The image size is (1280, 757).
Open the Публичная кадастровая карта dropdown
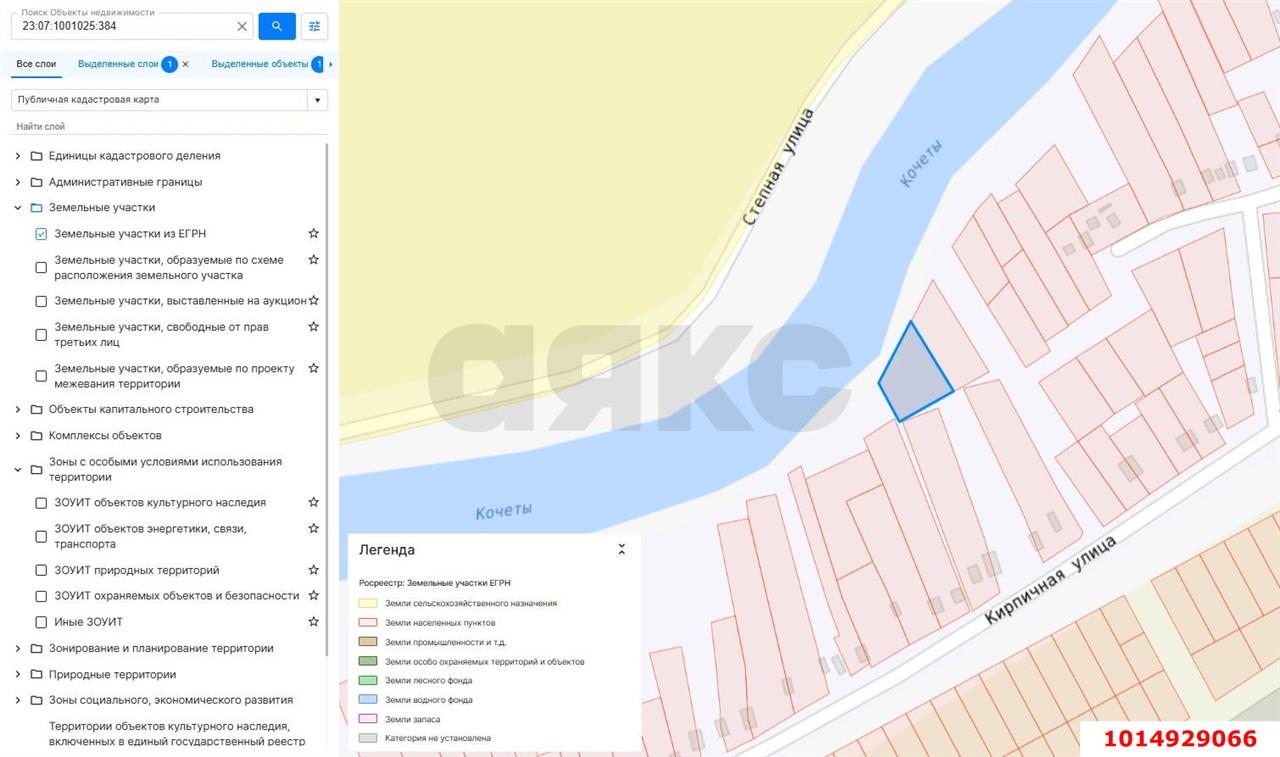[x=317, y=100]
